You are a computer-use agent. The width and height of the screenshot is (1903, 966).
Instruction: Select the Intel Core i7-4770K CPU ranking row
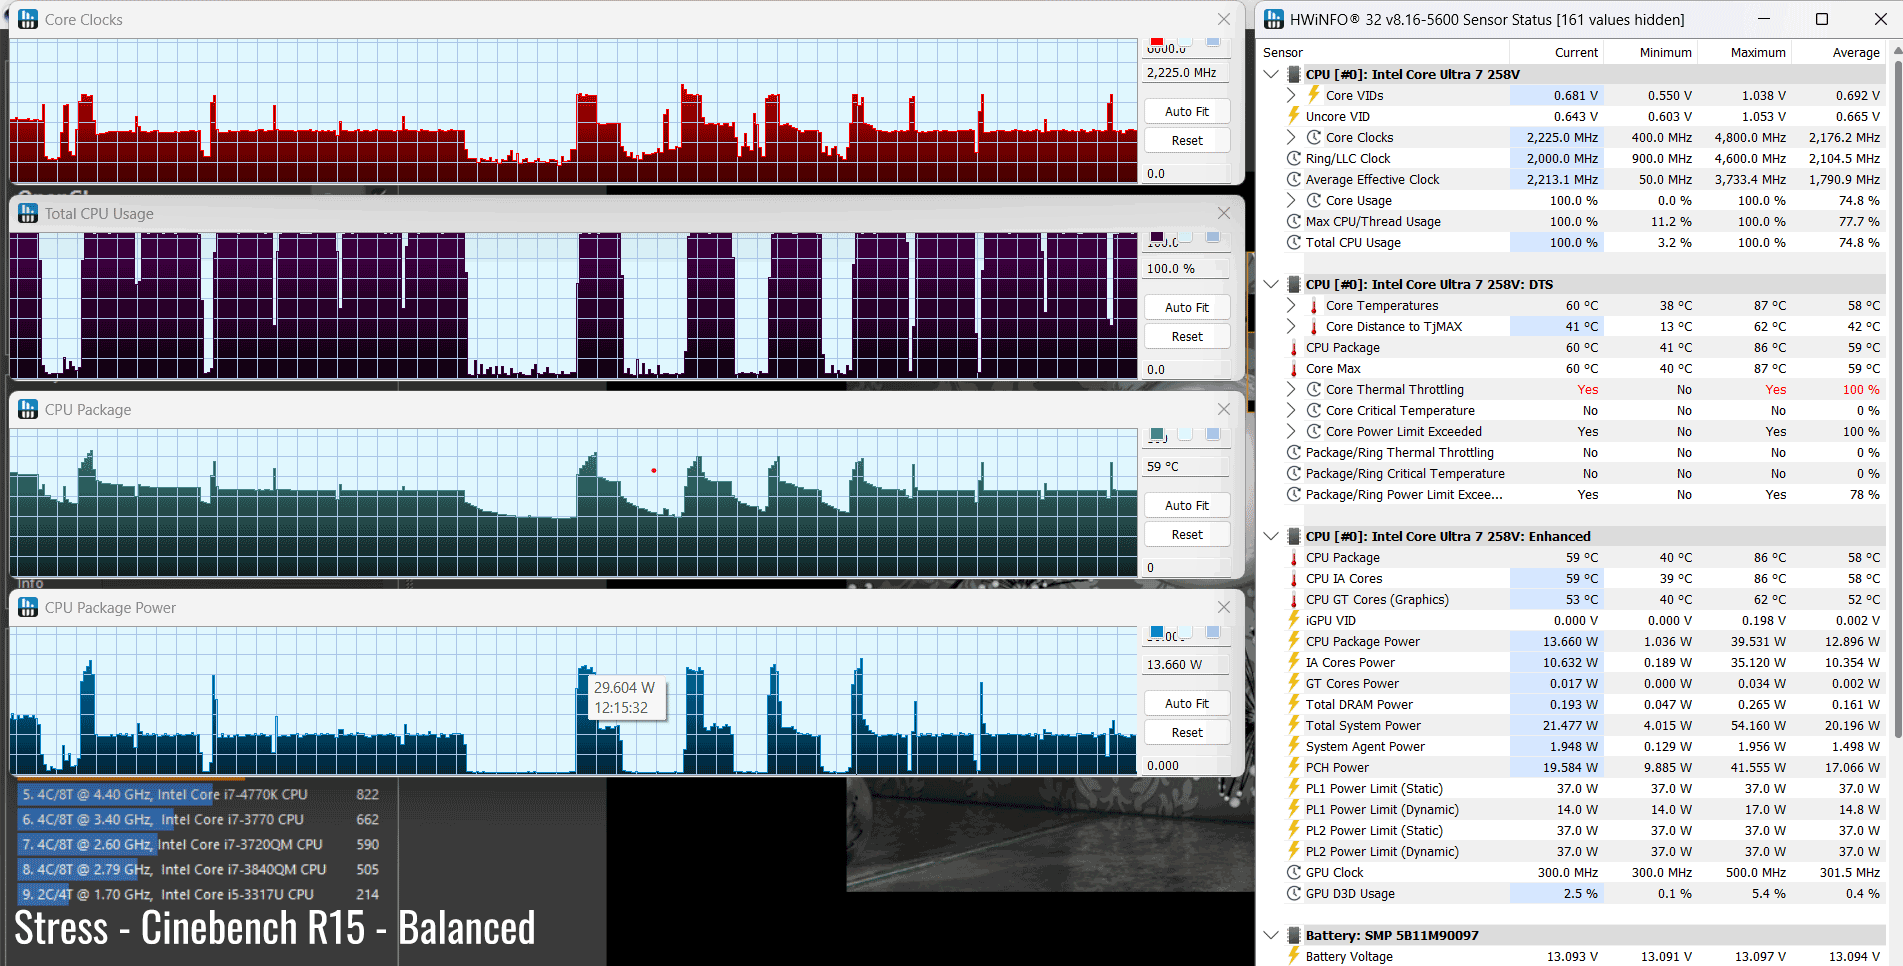pos(201,794)
